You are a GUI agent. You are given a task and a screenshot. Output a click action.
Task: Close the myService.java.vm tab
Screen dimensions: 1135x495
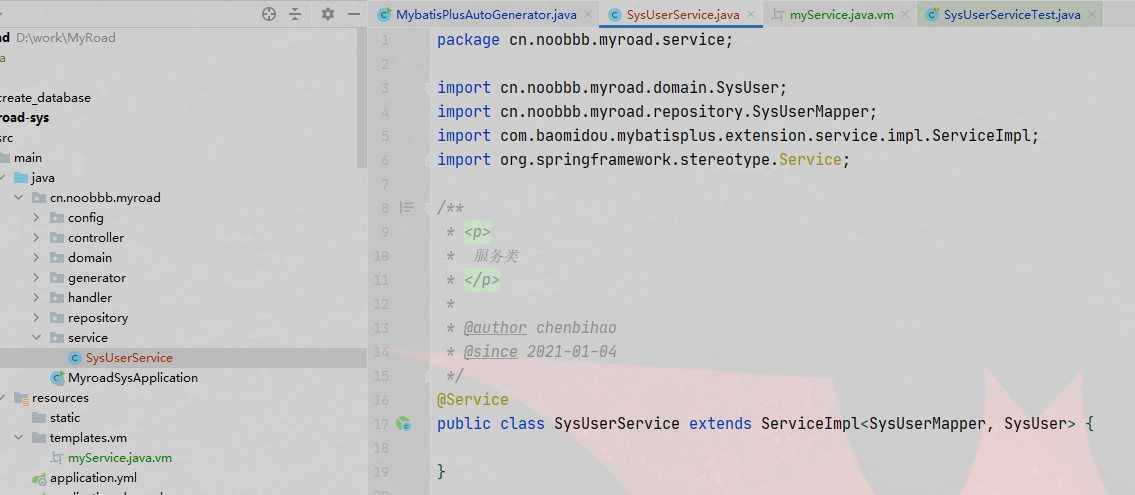(904, 15)
